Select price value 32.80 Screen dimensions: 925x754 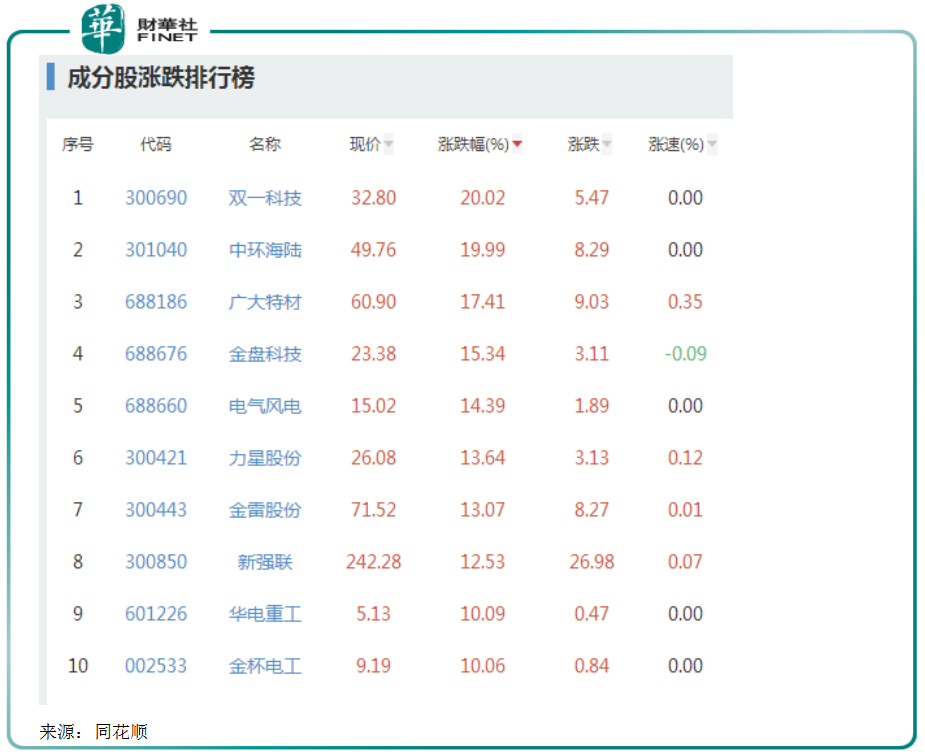point(373,198)
